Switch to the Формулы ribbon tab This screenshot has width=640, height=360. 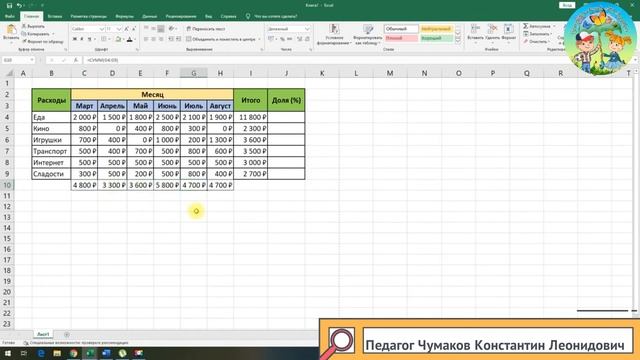coord(124,16)
